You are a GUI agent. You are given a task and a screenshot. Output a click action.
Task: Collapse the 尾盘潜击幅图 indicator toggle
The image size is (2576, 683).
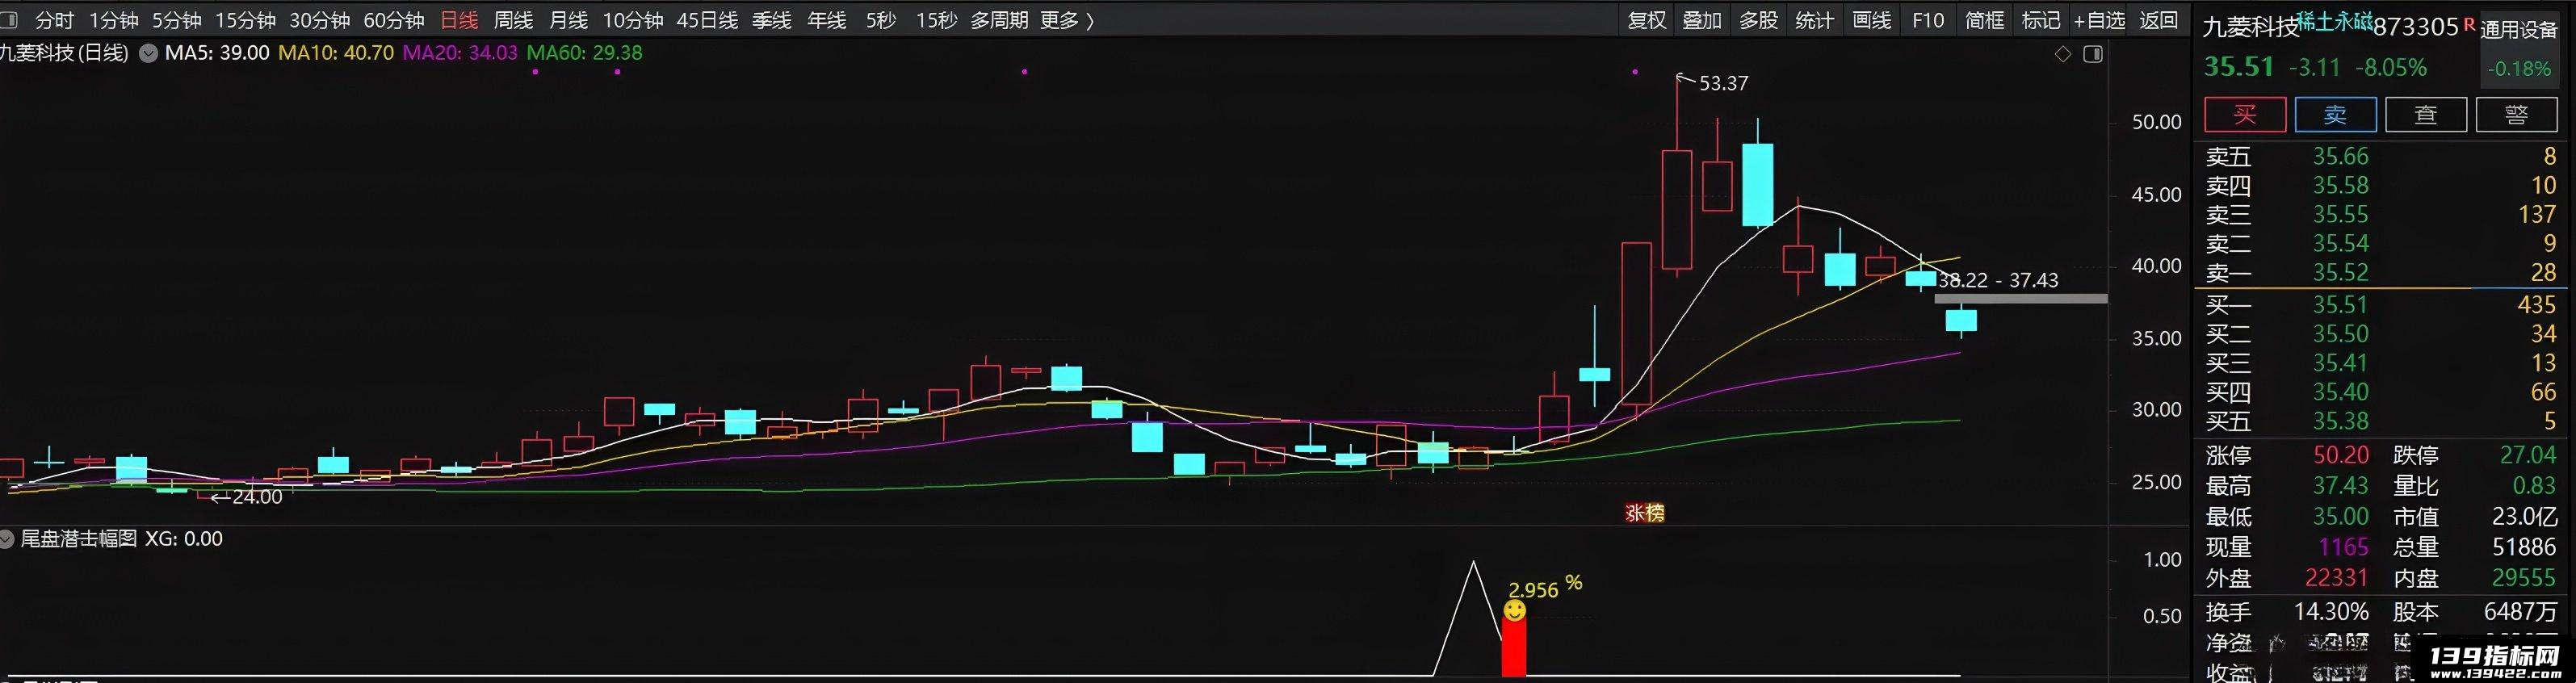coord(7,539)
